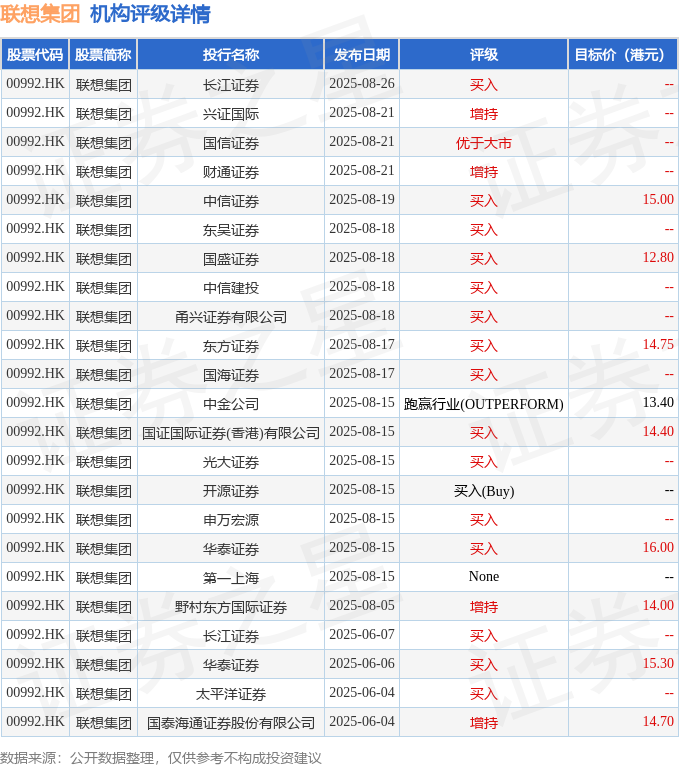Image resolution: width=679 pixels, height=767 pixels.
Task: Click the None rating cell
Action: click(484, 576)
